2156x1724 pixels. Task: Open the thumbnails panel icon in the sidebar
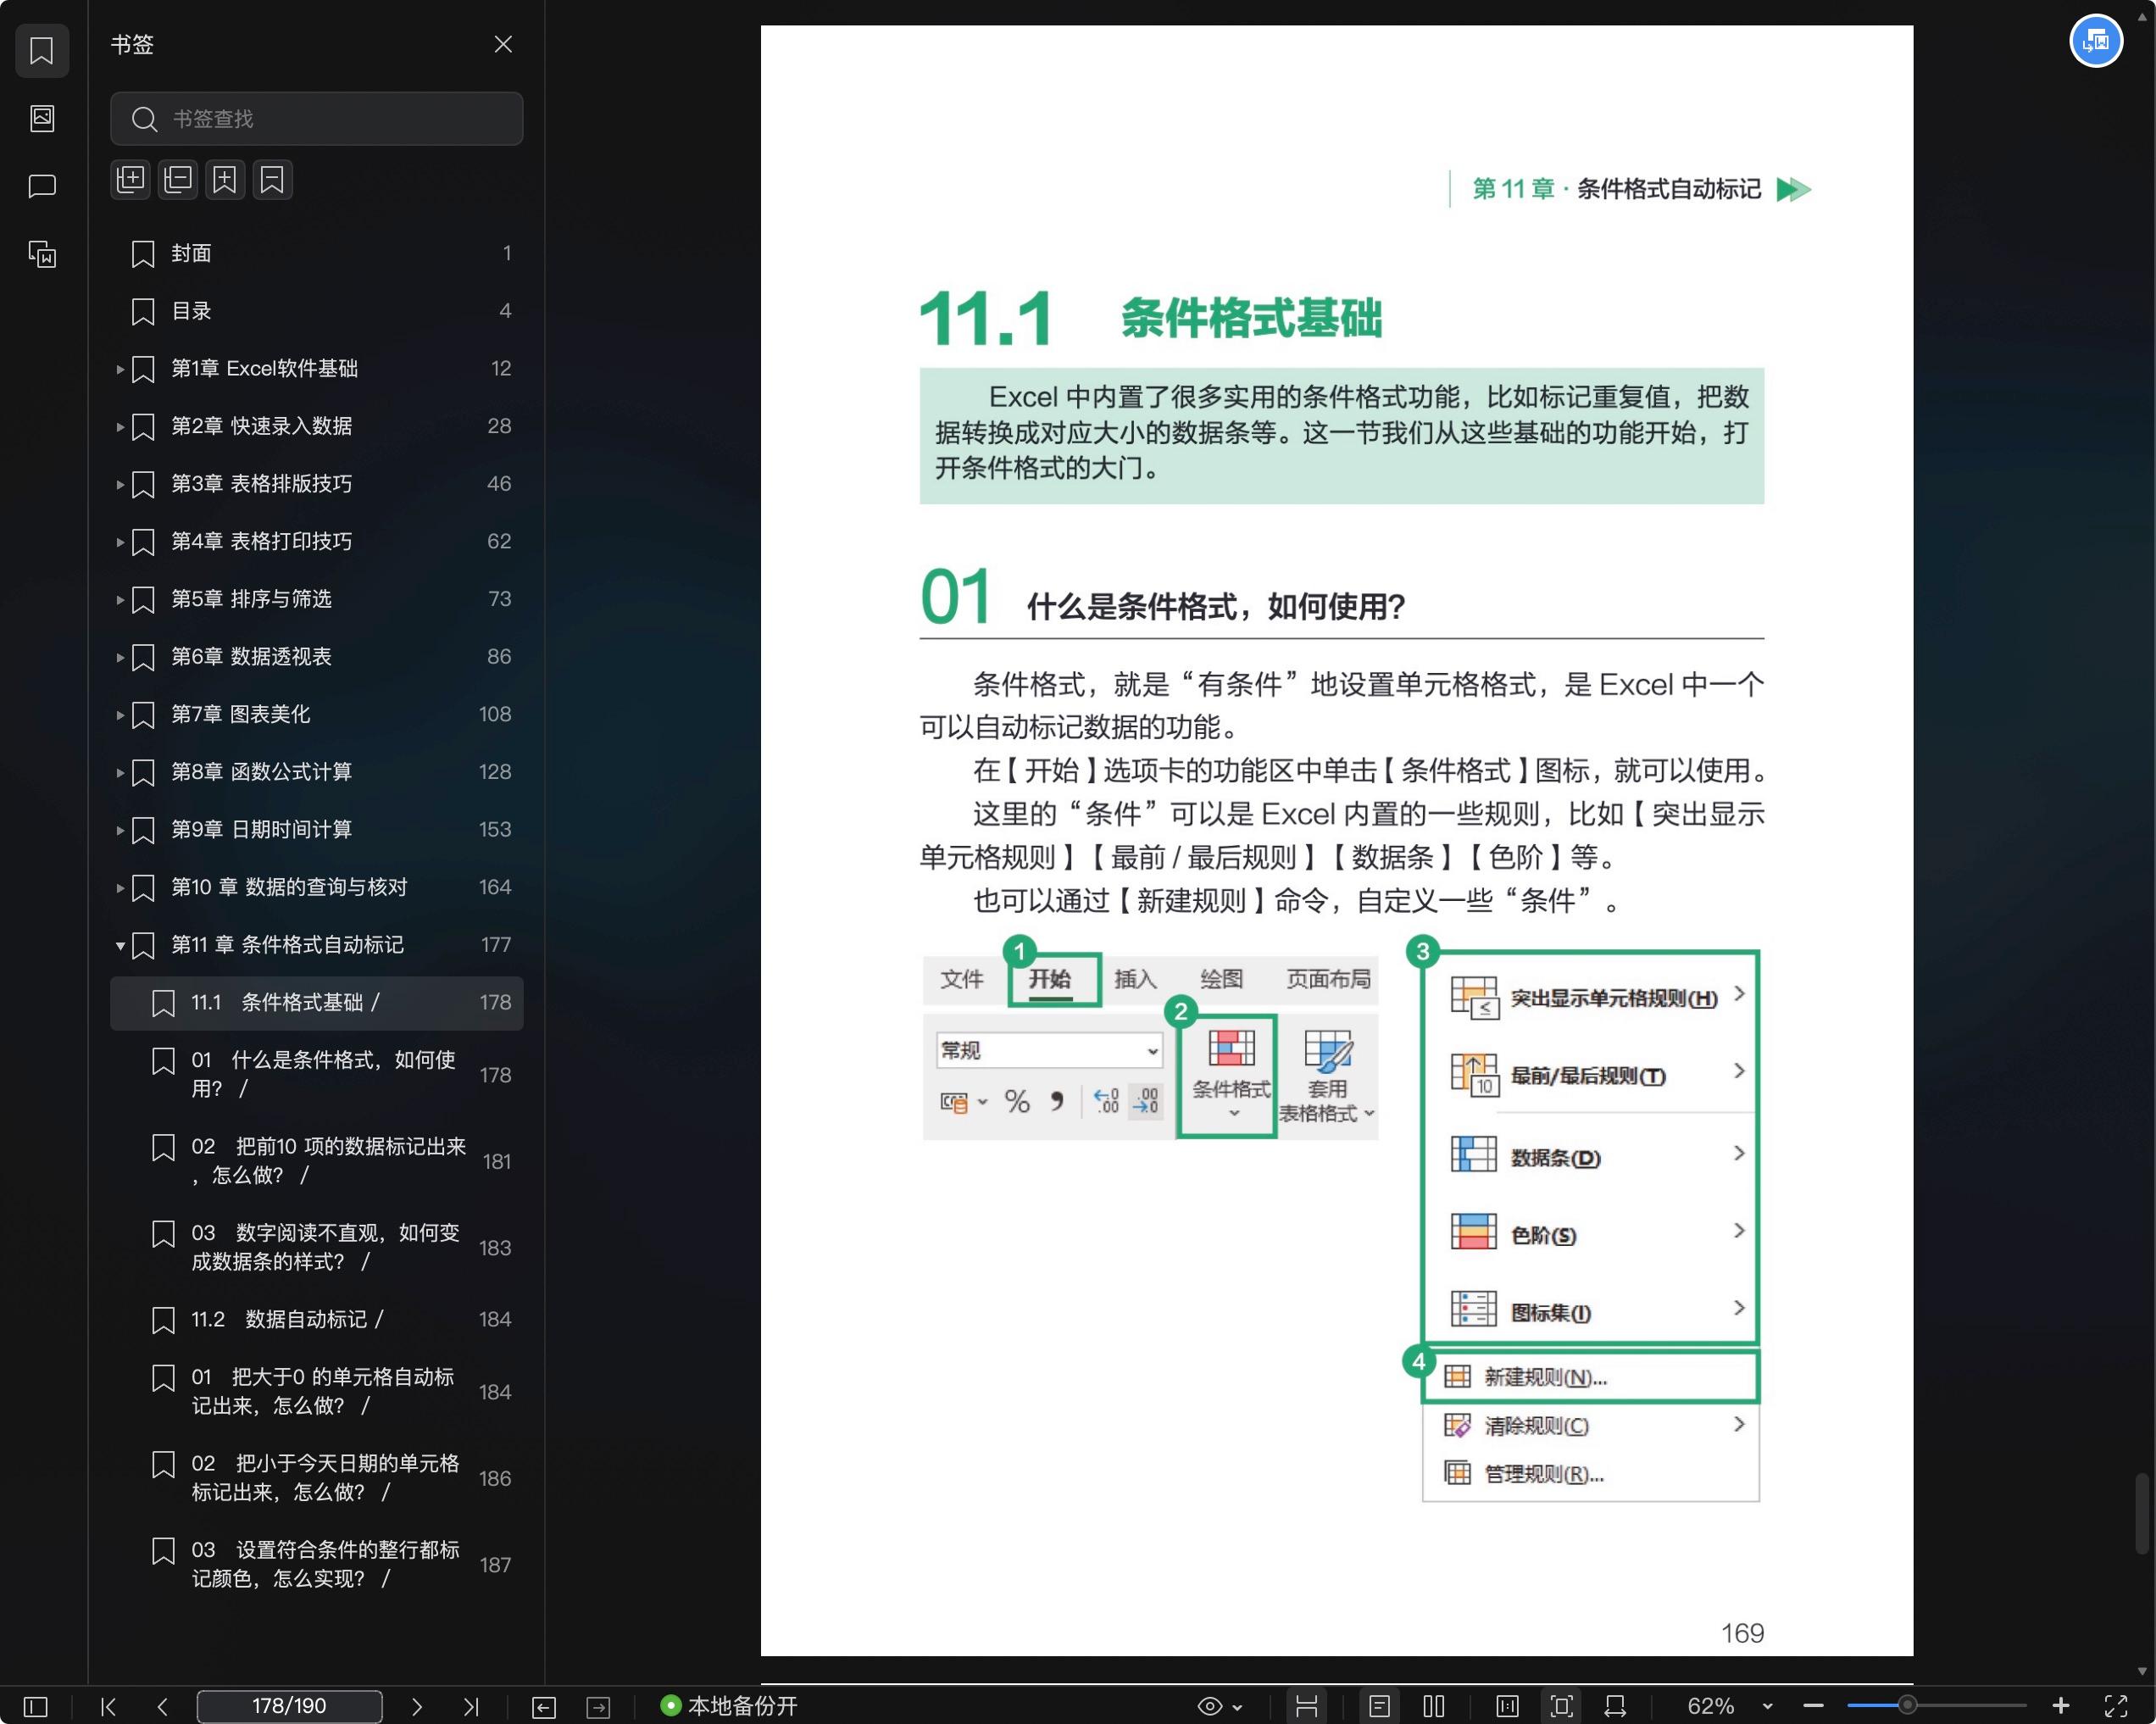(x=42, y=118)
